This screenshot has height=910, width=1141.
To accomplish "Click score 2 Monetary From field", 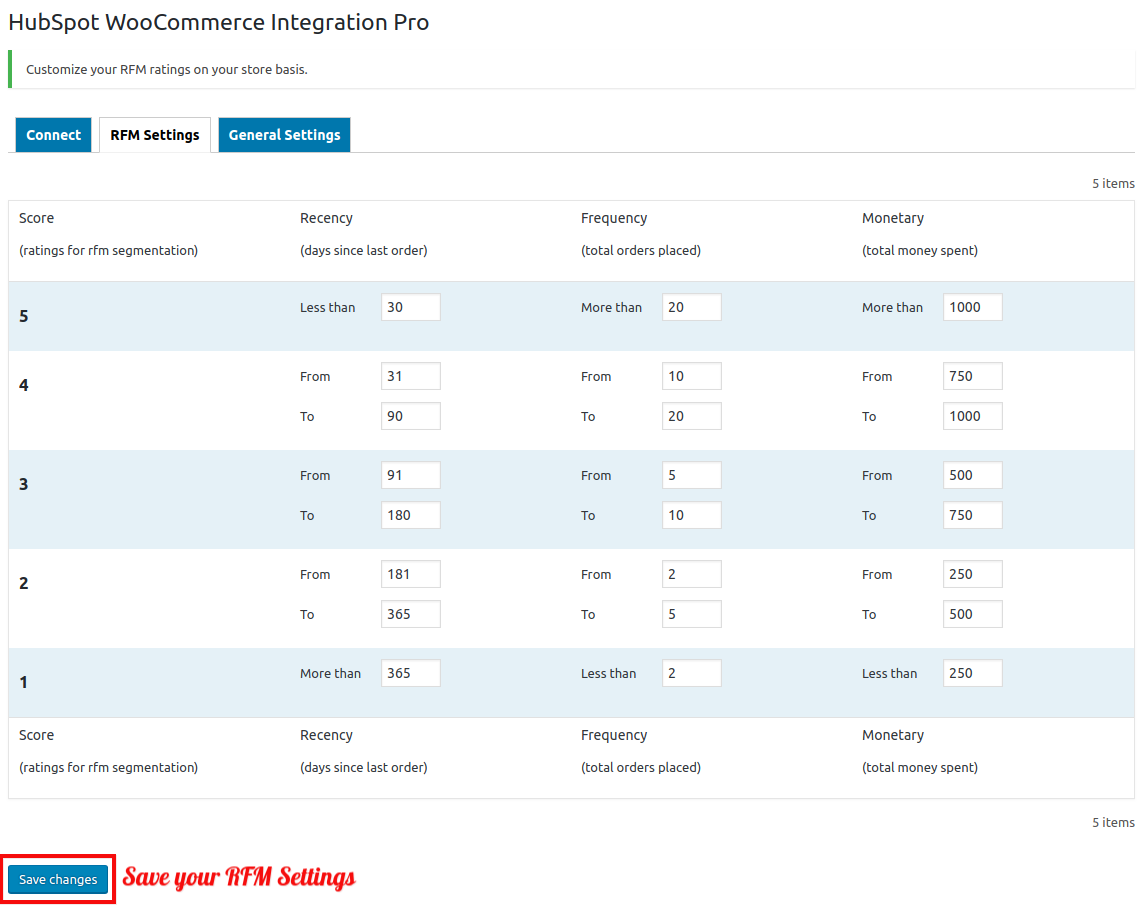I will coord(972,574).
